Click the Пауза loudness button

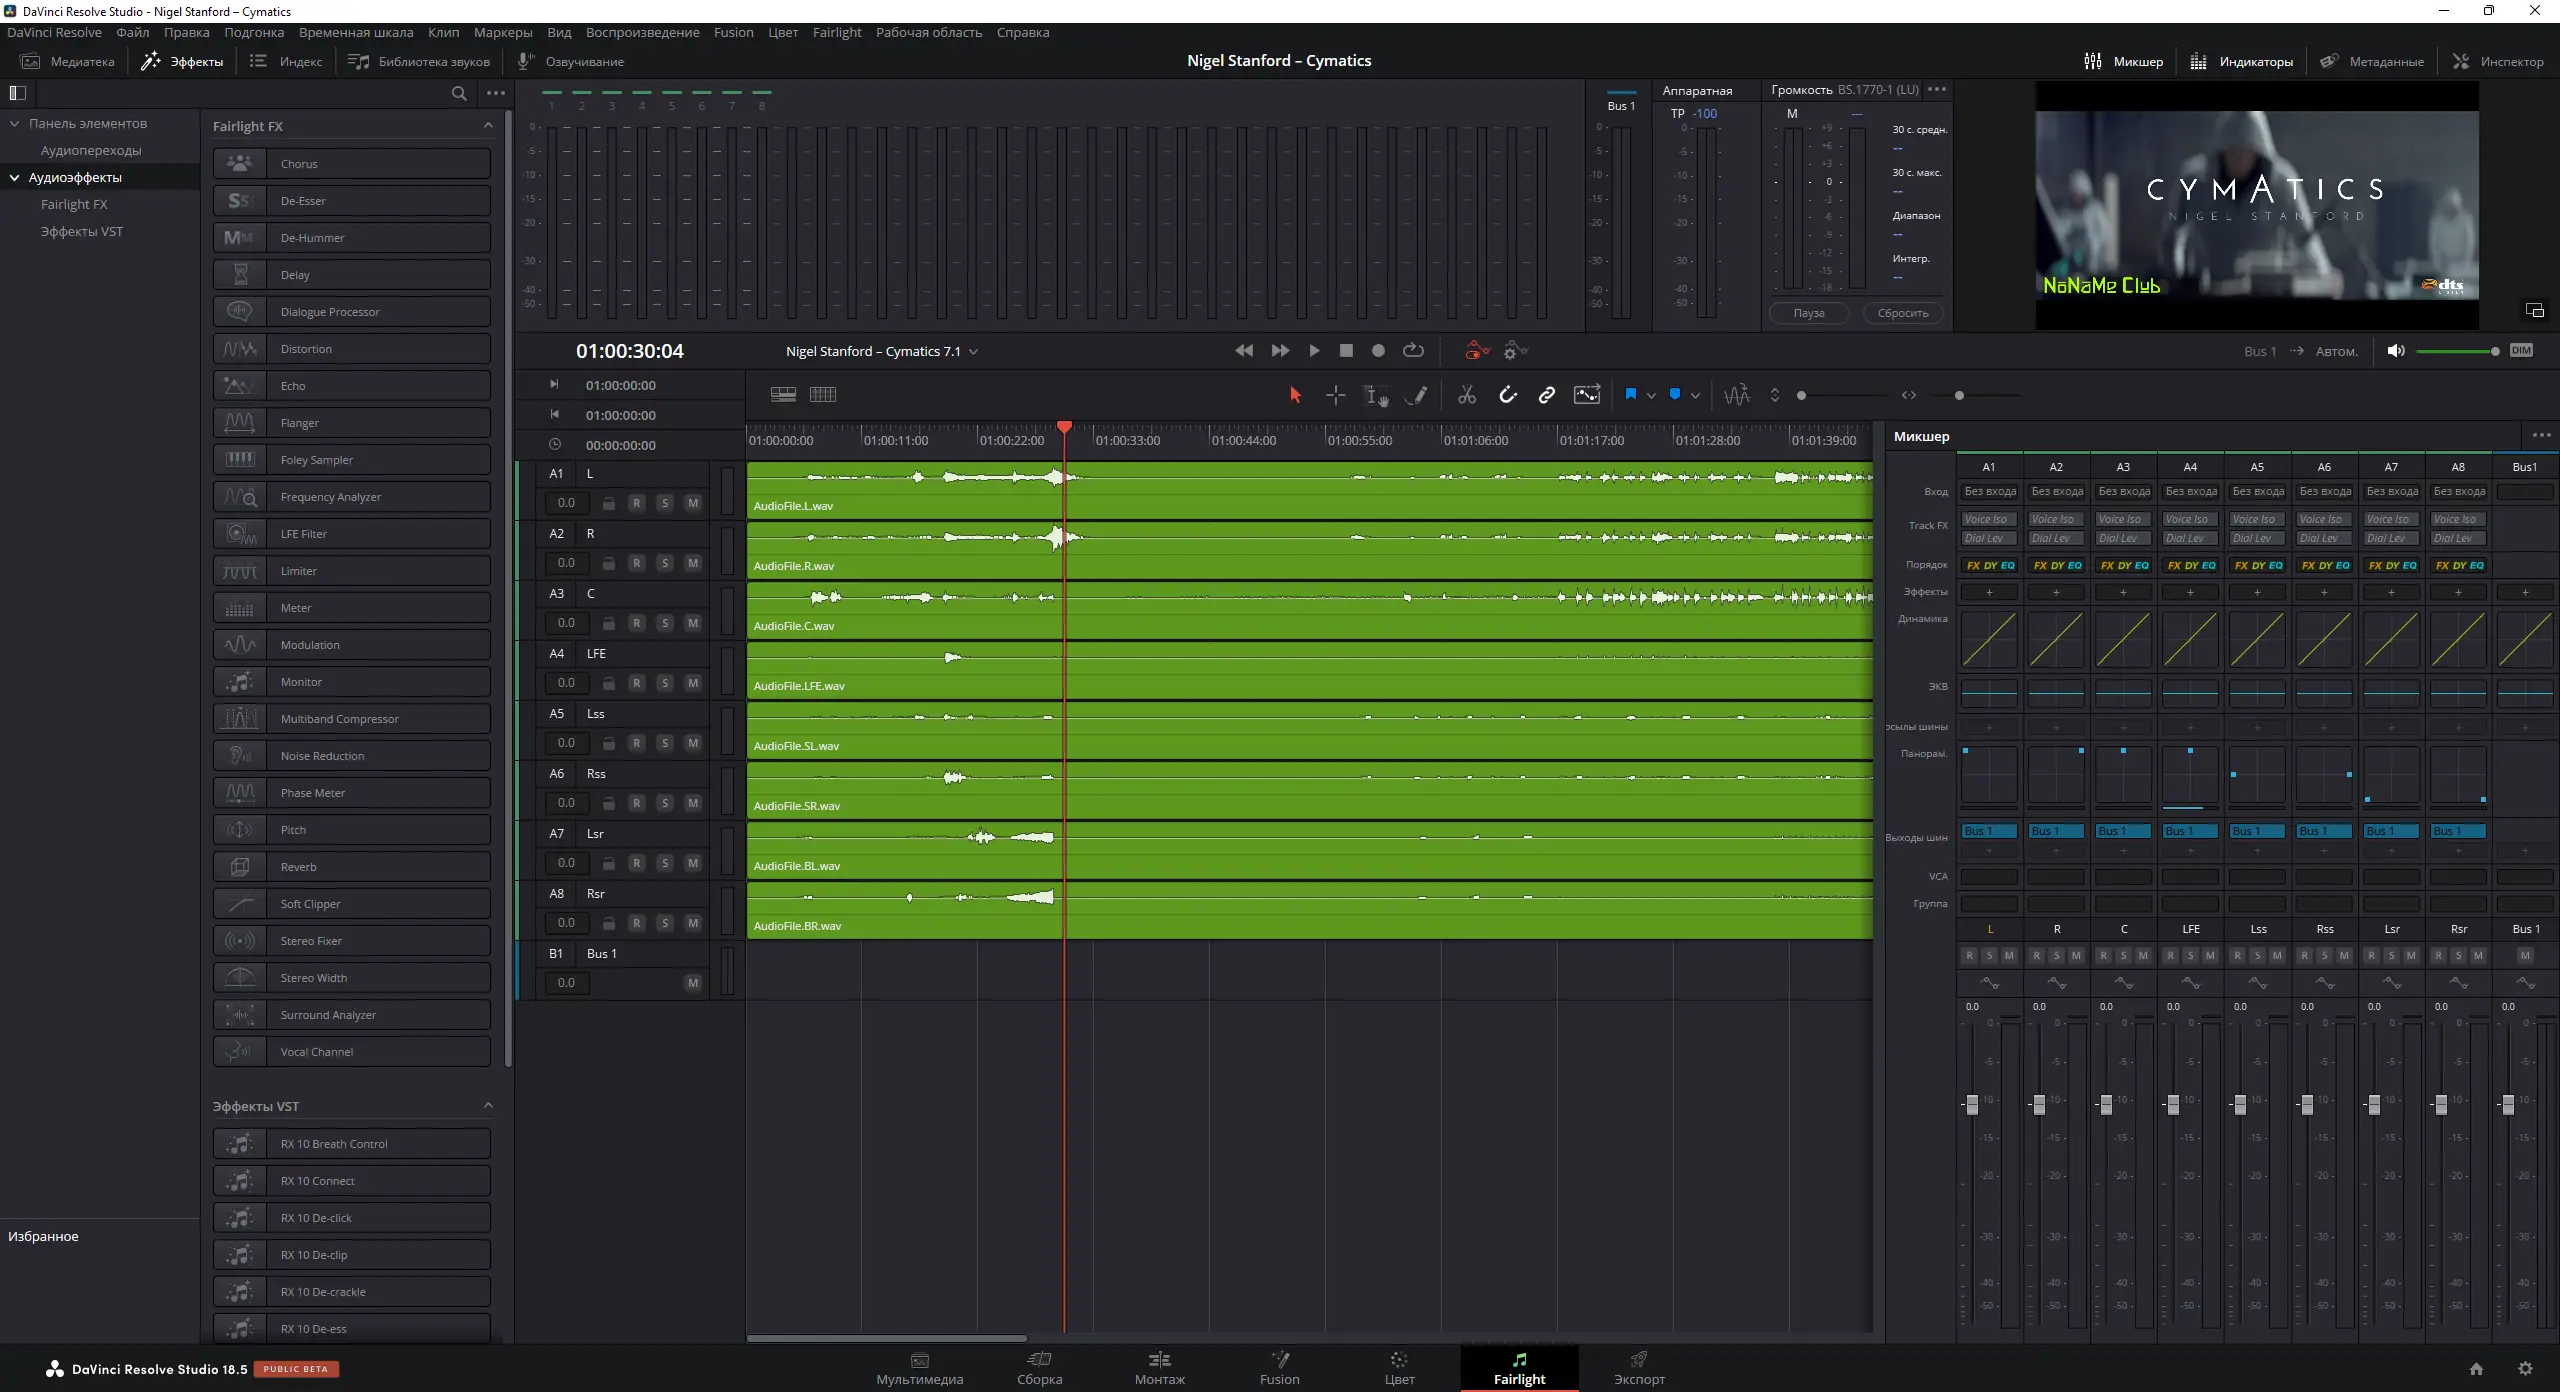coord(1808,313)
